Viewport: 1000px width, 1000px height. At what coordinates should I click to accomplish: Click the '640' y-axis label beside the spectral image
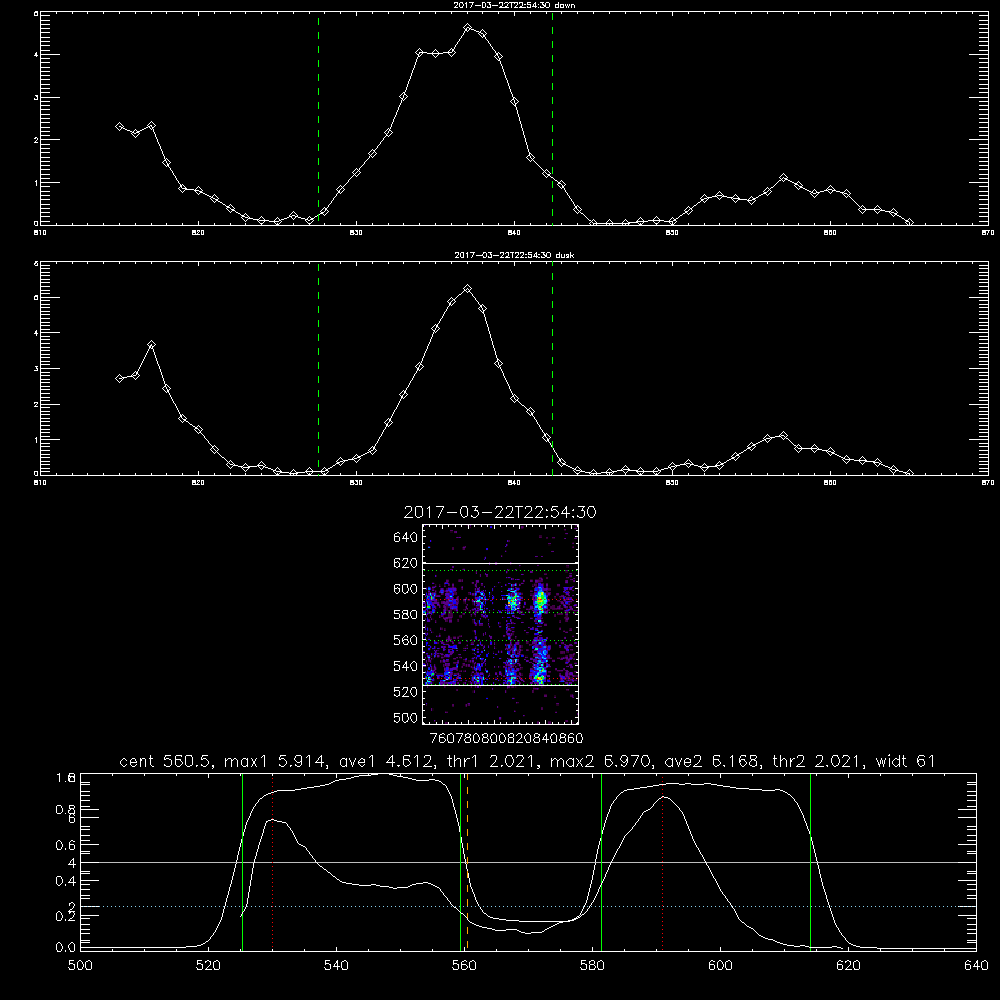tap(406, 538)
